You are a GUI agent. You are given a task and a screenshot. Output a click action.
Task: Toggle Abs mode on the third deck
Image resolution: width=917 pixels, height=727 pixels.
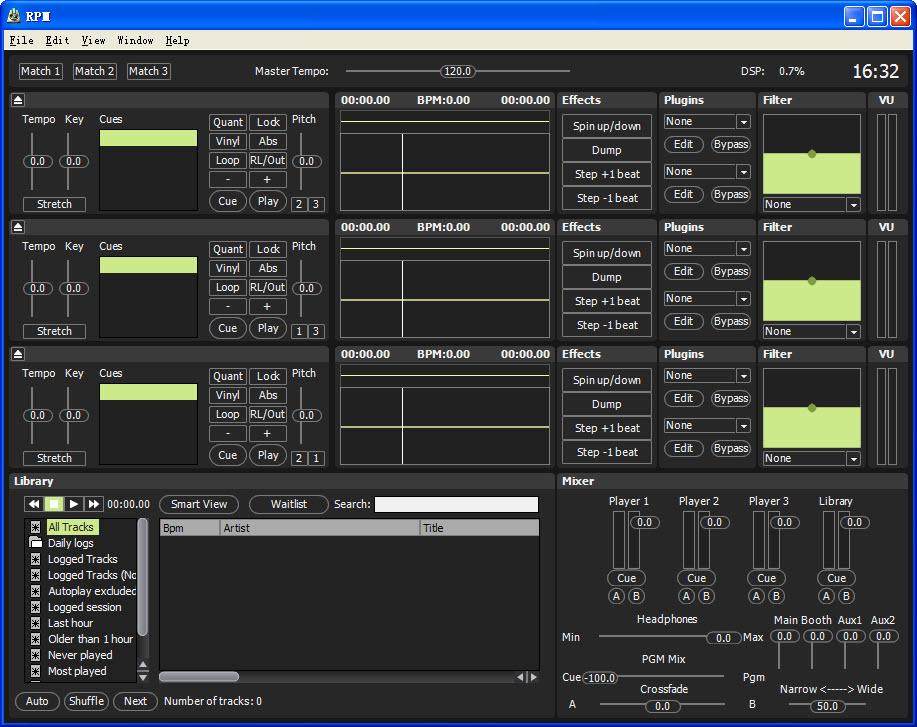[x=268, y=395]
